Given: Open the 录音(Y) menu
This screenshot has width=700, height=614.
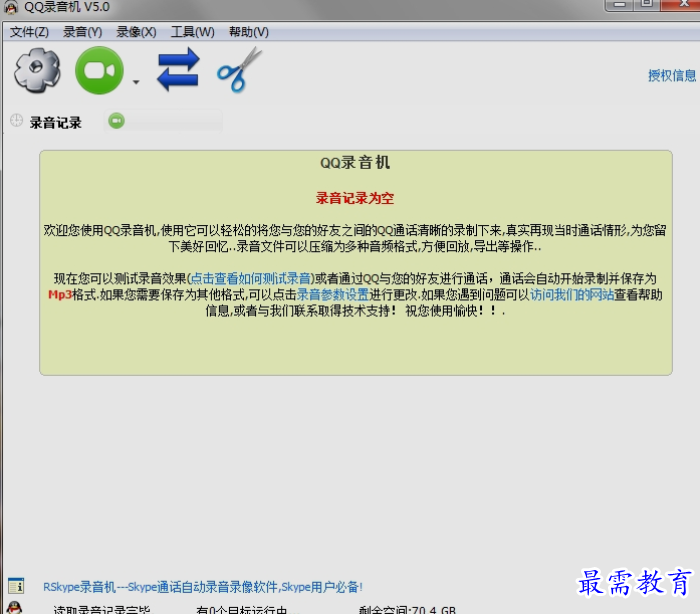Looking at the screenshot, I should [83, 32].
